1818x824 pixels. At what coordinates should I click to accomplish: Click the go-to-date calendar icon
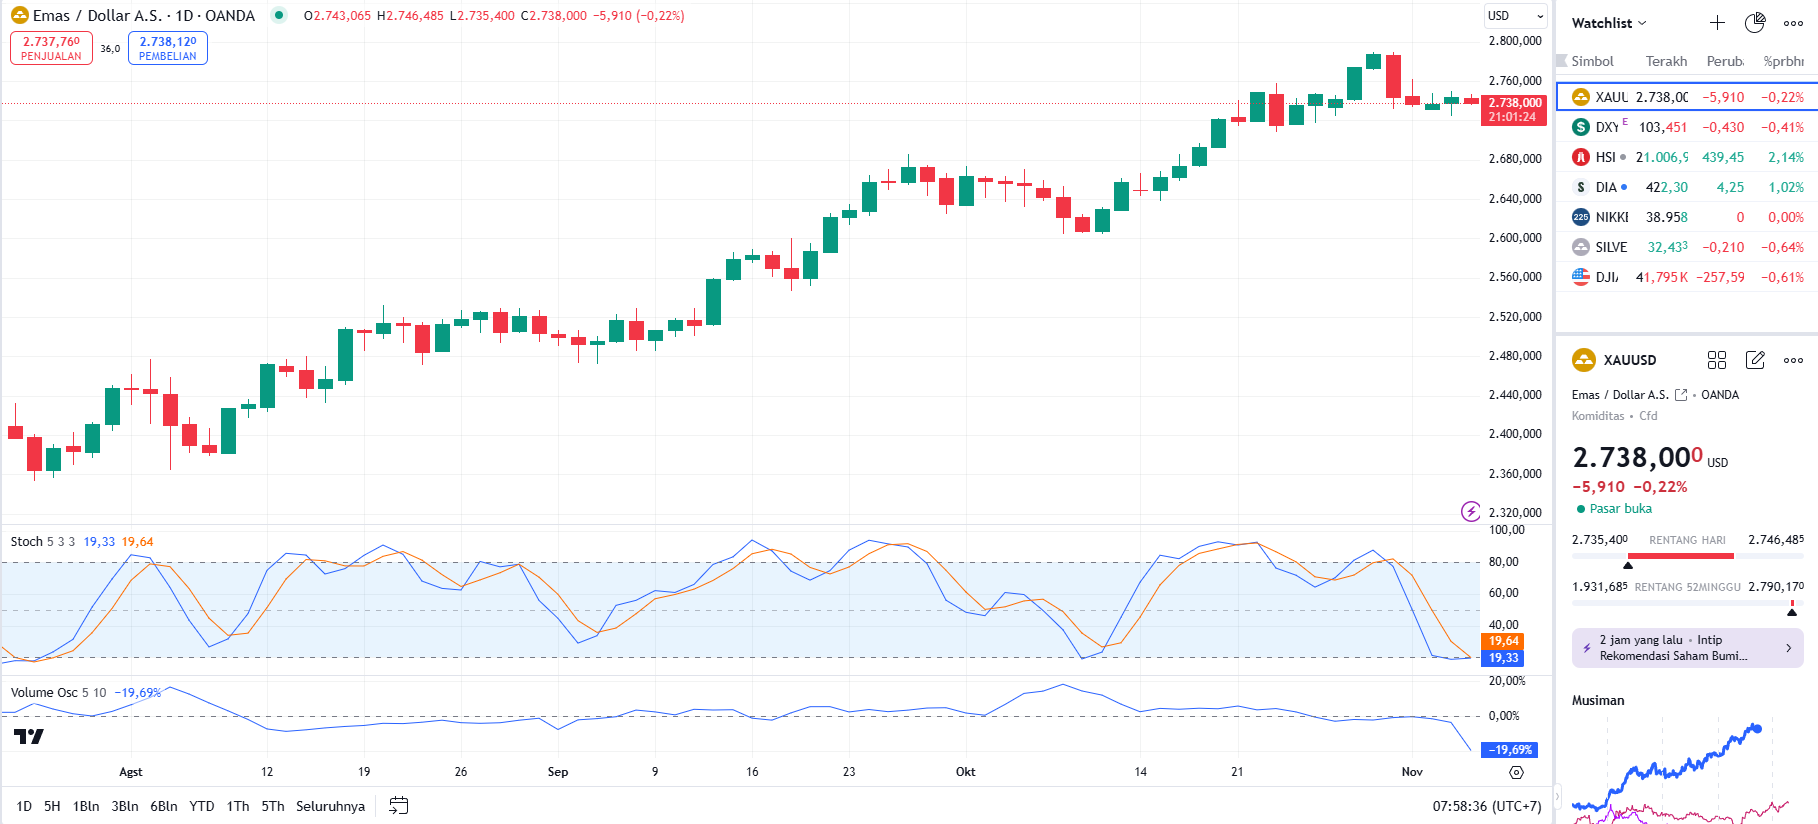pos(398,806)
